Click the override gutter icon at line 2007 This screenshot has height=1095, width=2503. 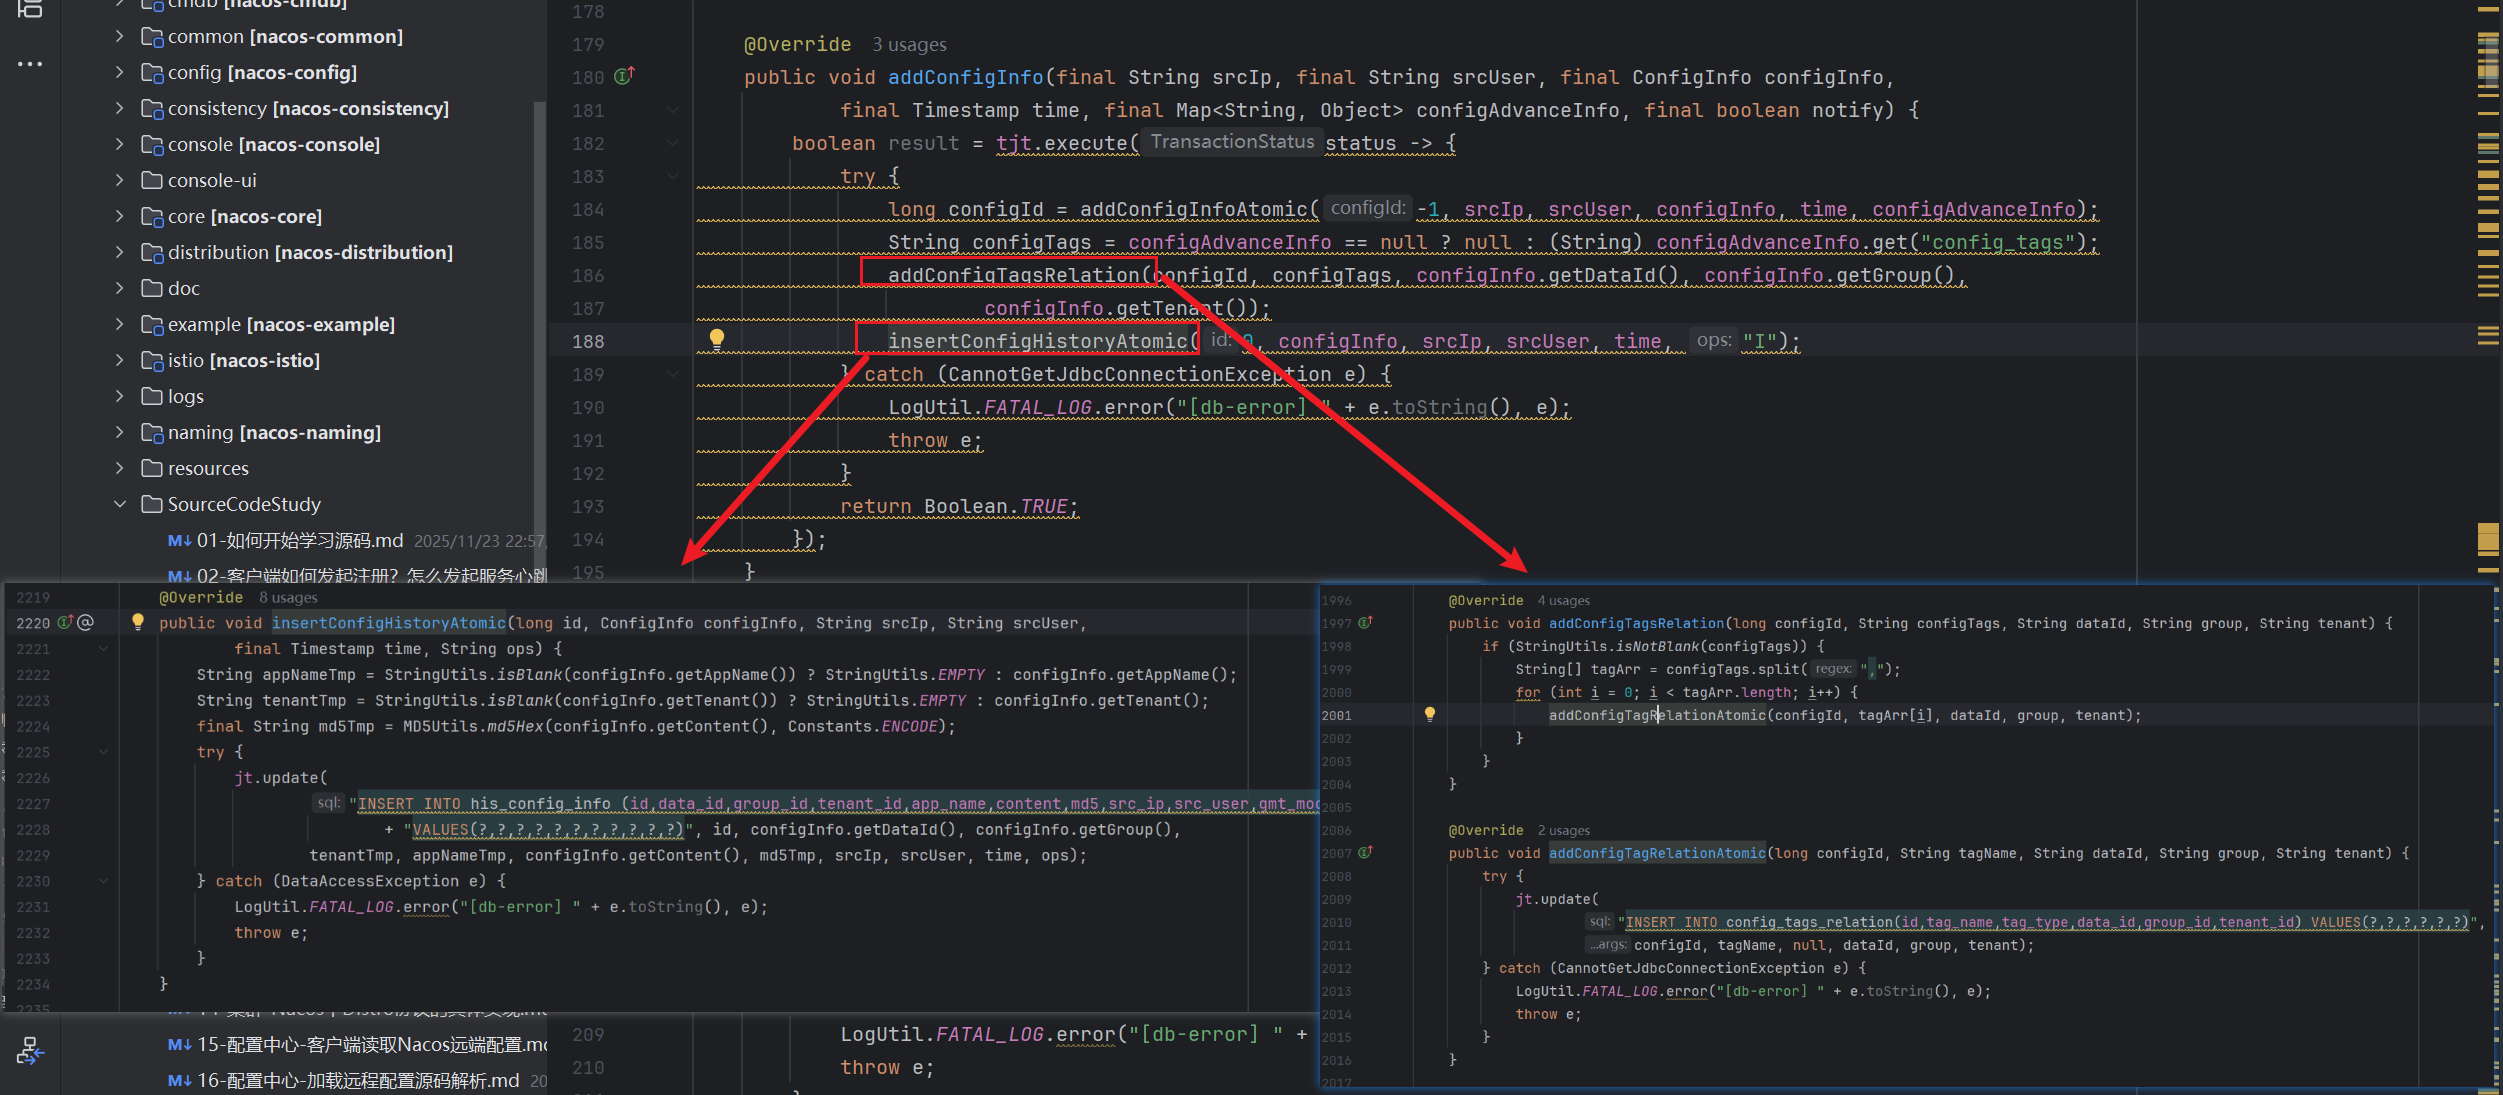tap(1365, 852)
